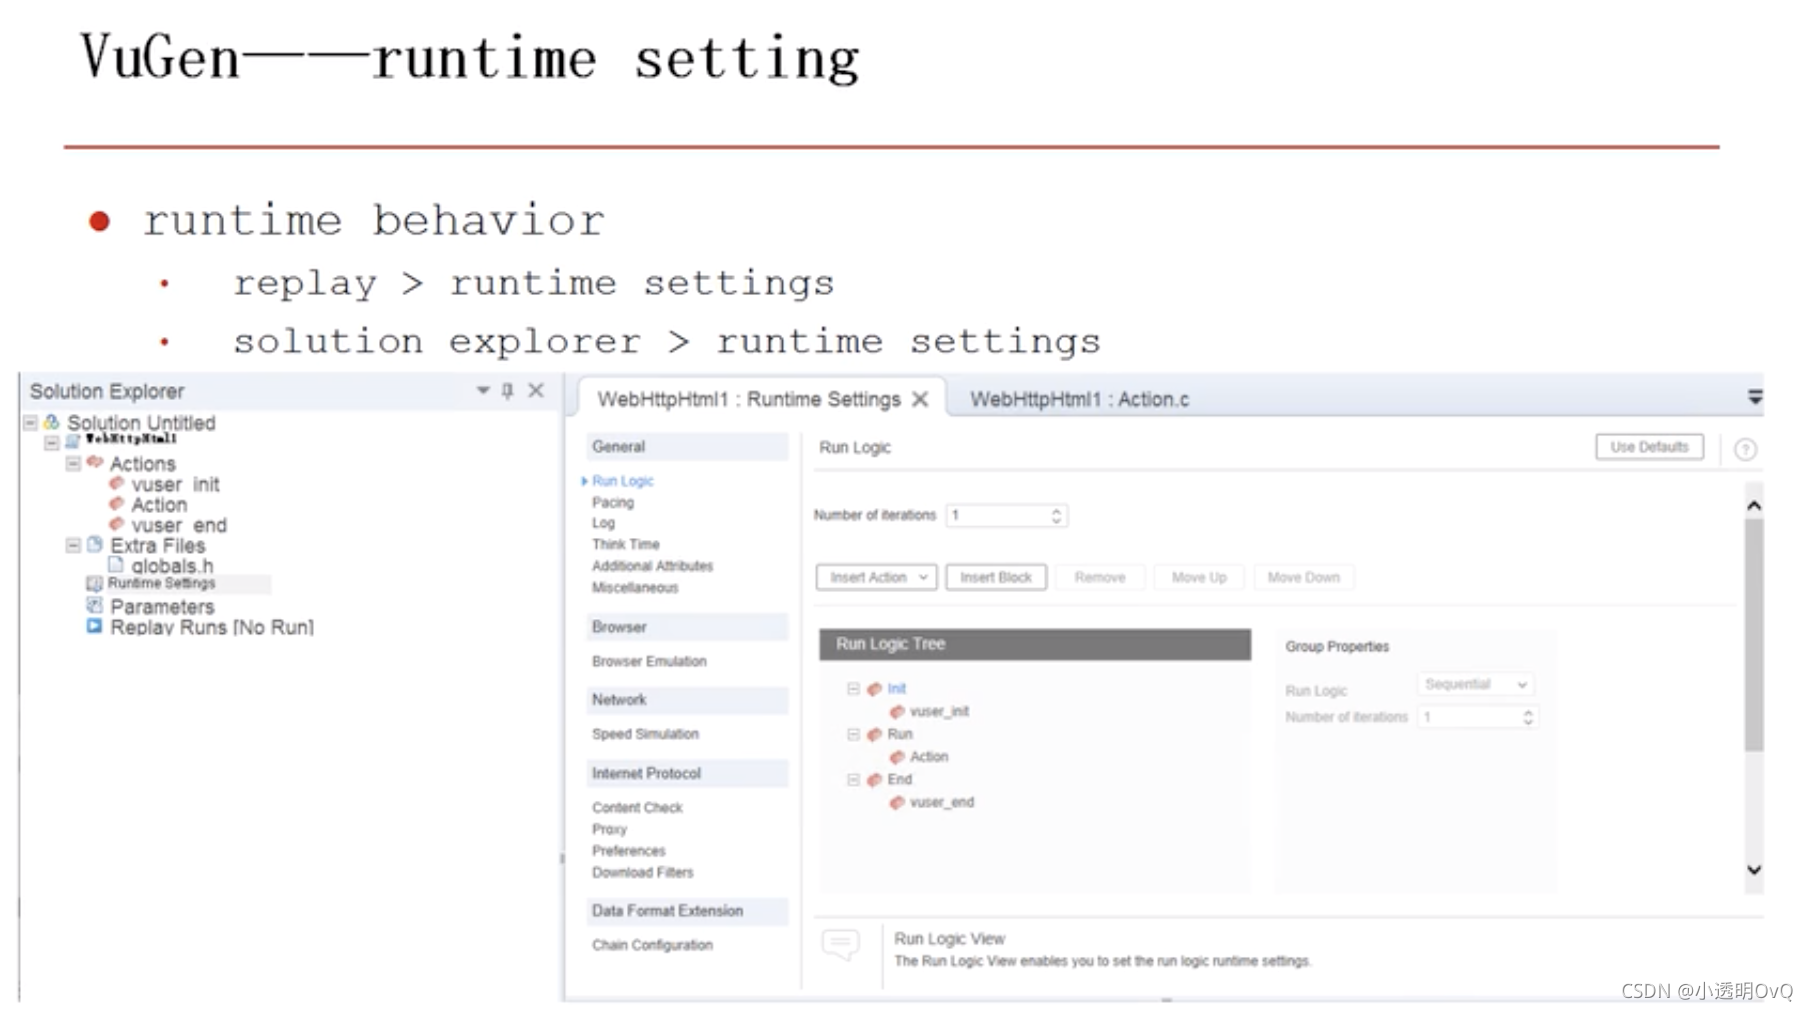This screenshot has width=1808, height=1012.
Task: Click the Run node icon in Run Logic Tree
Action: pos(875,734)
